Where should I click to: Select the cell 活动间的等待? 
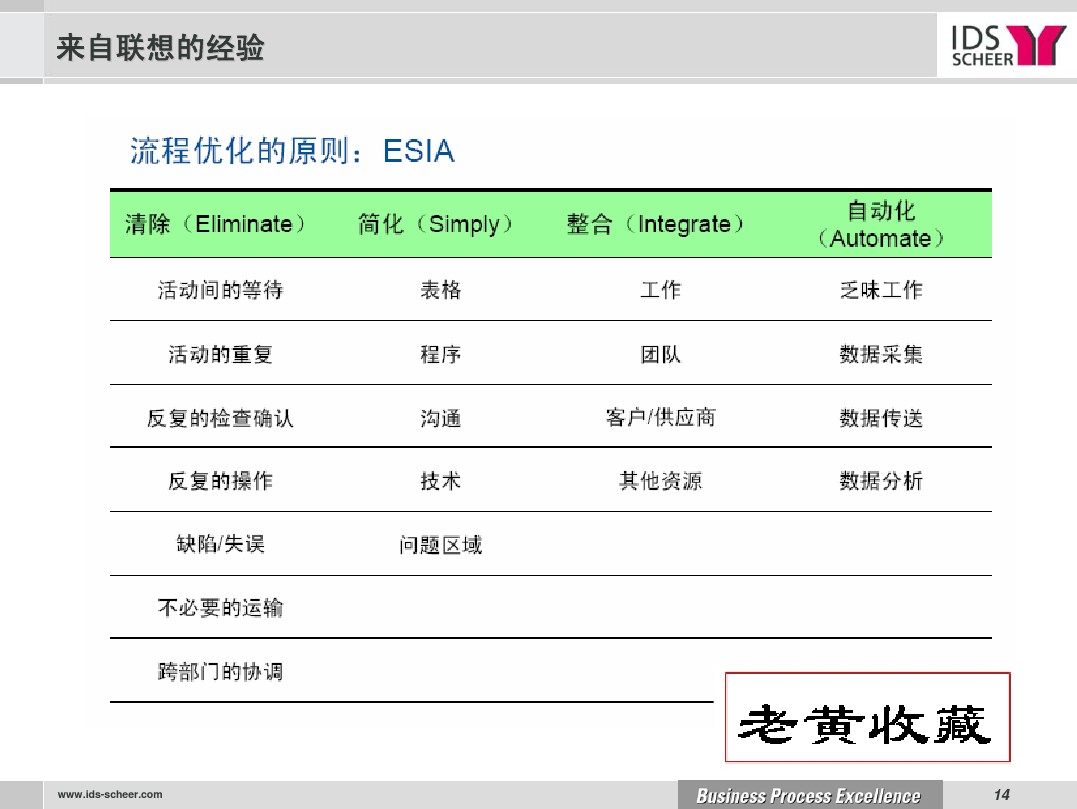click(220, 290)
